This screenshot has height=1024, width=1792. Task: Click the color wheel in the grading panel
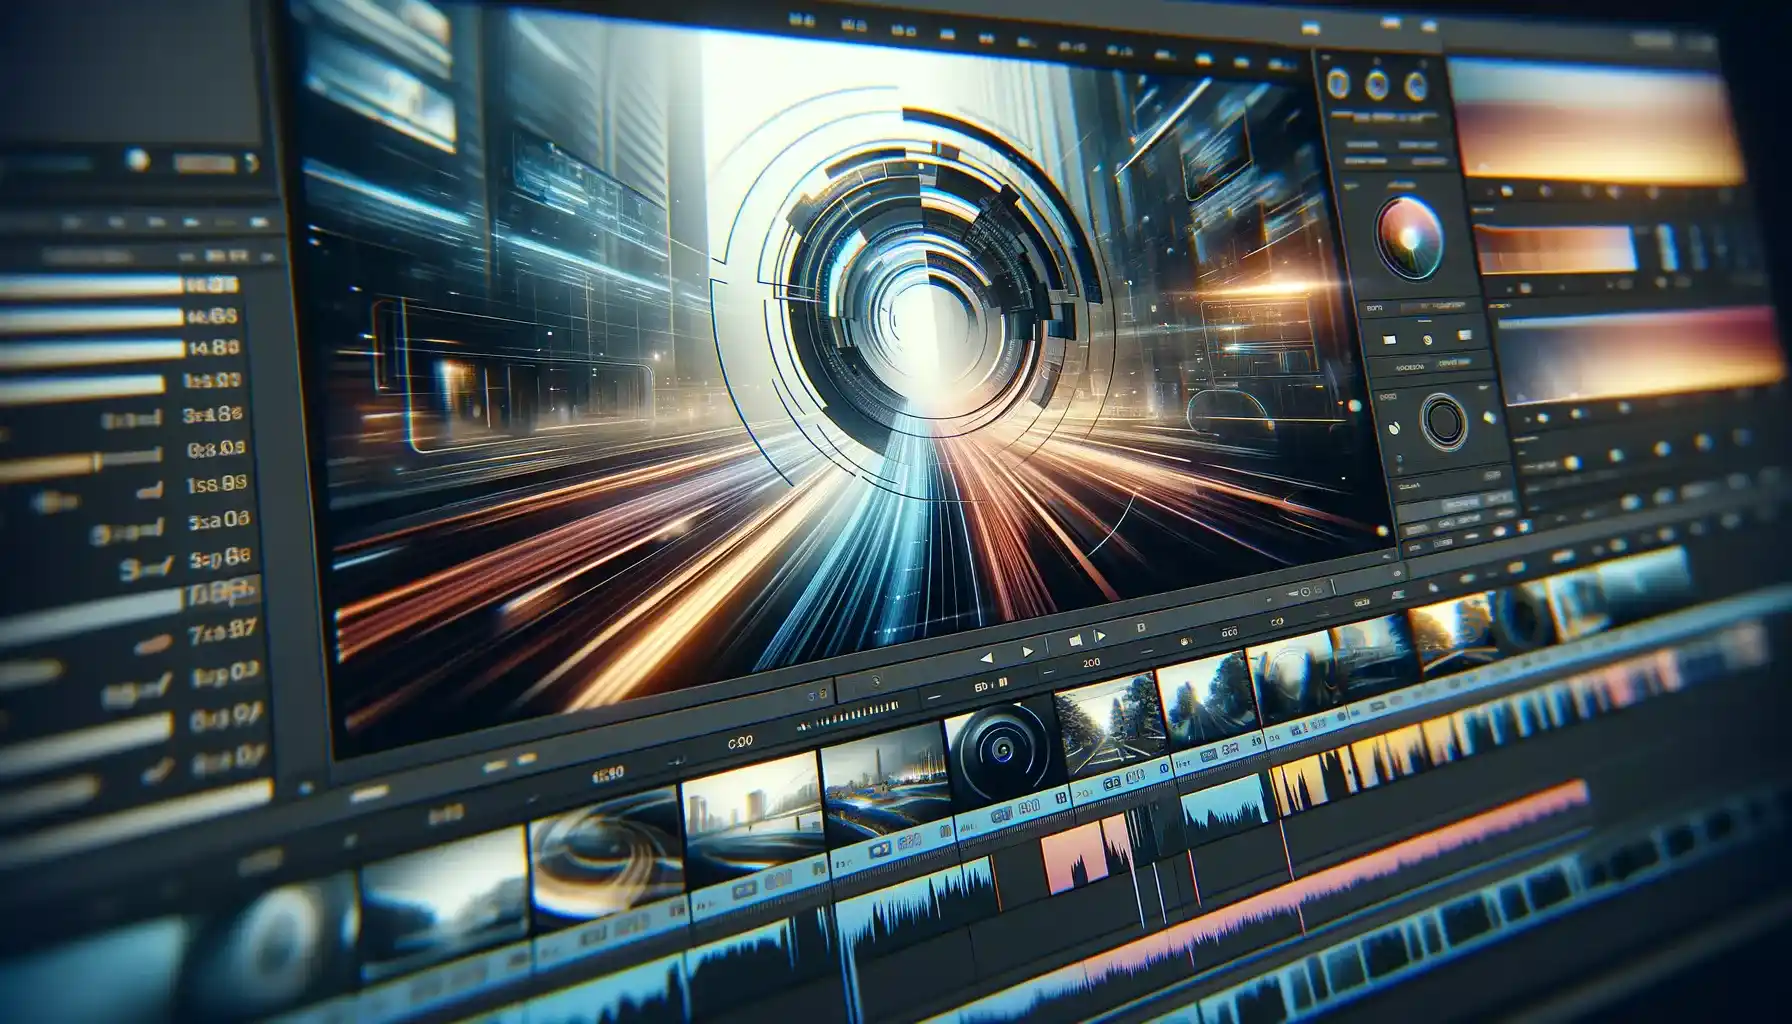[1408, 240]
